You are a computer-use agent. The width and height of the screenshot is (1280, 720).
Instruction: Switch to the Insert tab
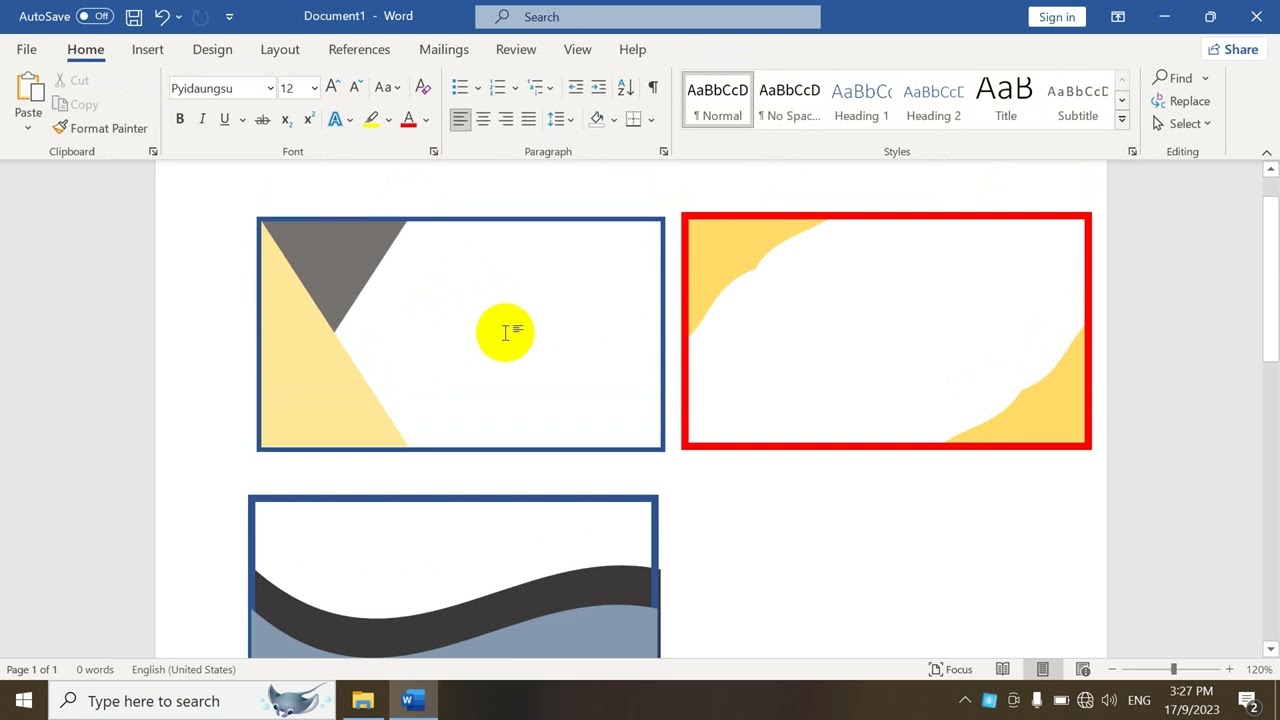click(x=148, y=49)
